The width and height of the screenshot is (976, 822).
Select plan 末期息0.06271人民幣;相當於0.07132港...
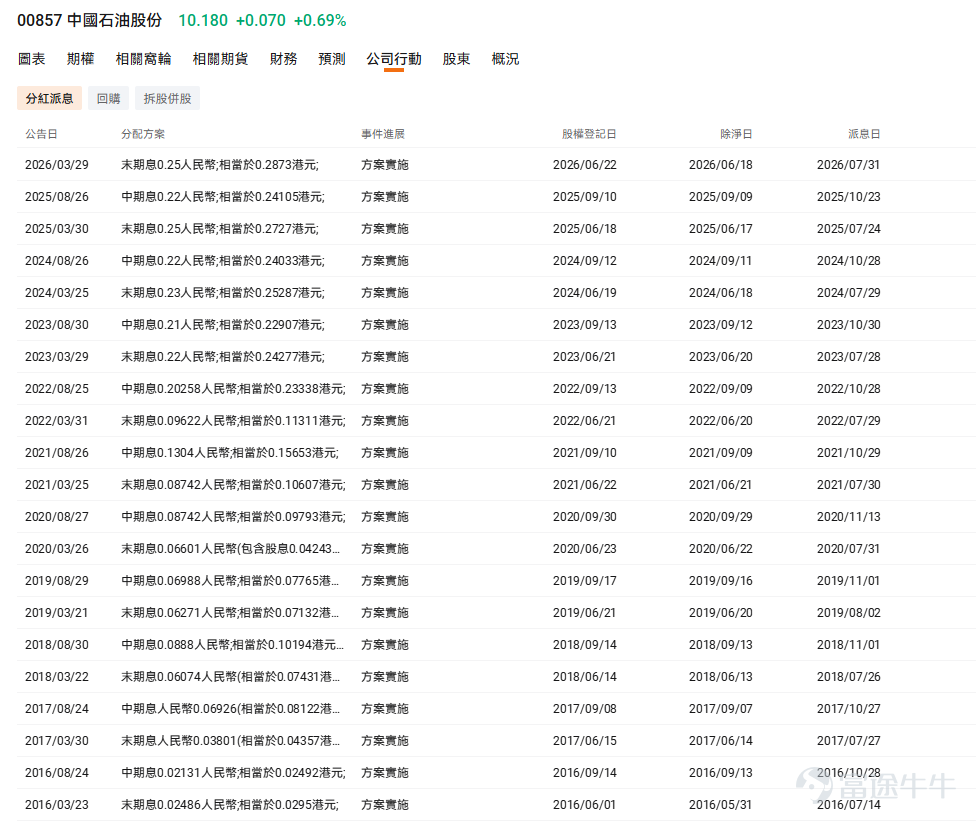(230, 613)
